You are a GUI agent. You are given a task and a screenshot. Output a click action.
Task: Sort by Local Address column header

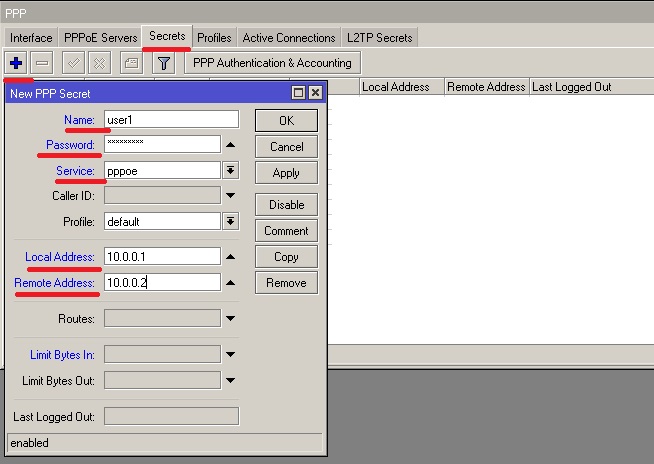click(402, 87)
